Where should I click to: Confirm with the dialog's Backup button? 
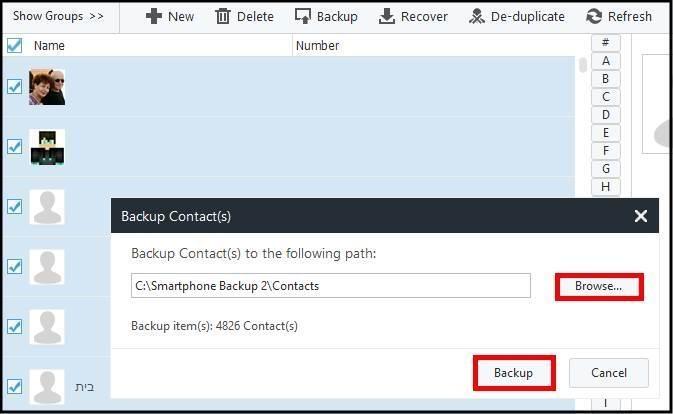tap(514, 373)
